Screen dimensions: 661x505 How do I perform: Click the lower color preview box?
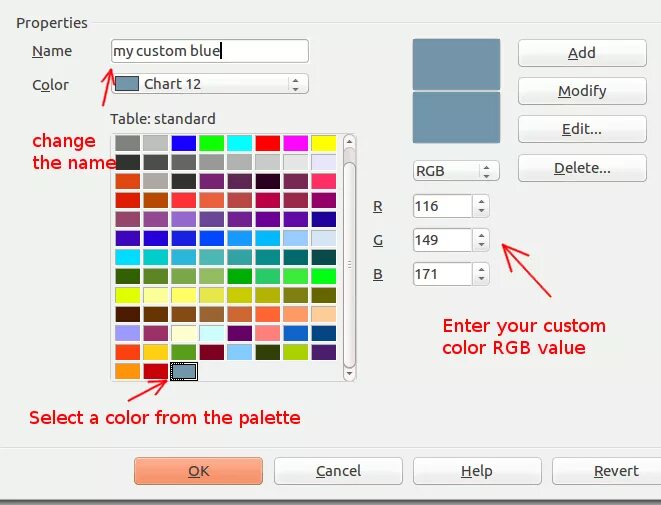pos(456,118)
